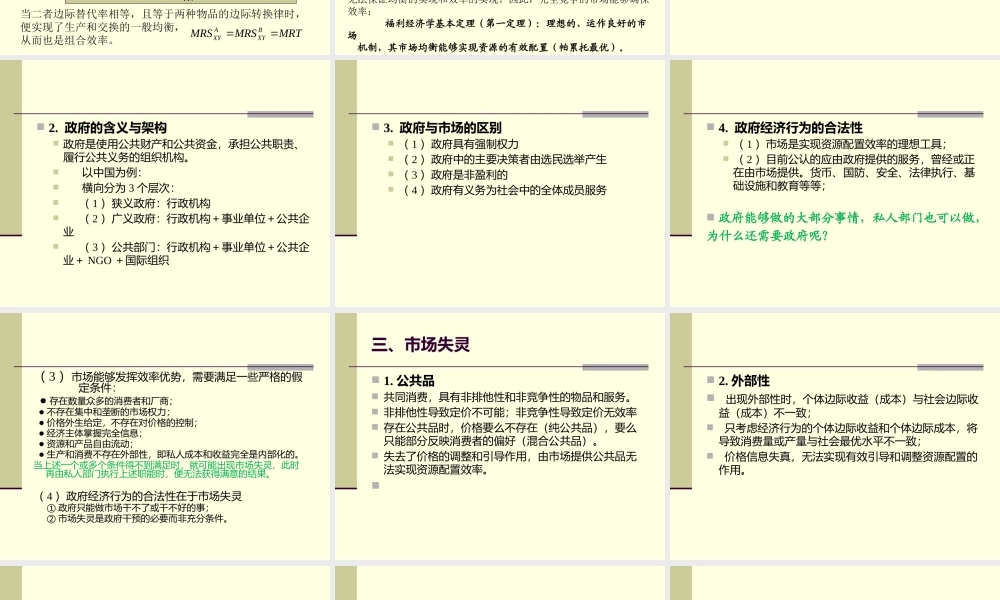Click the MRS equals MRT formula
This screenshot has width=1000, height=600.
tap(241, 33)
